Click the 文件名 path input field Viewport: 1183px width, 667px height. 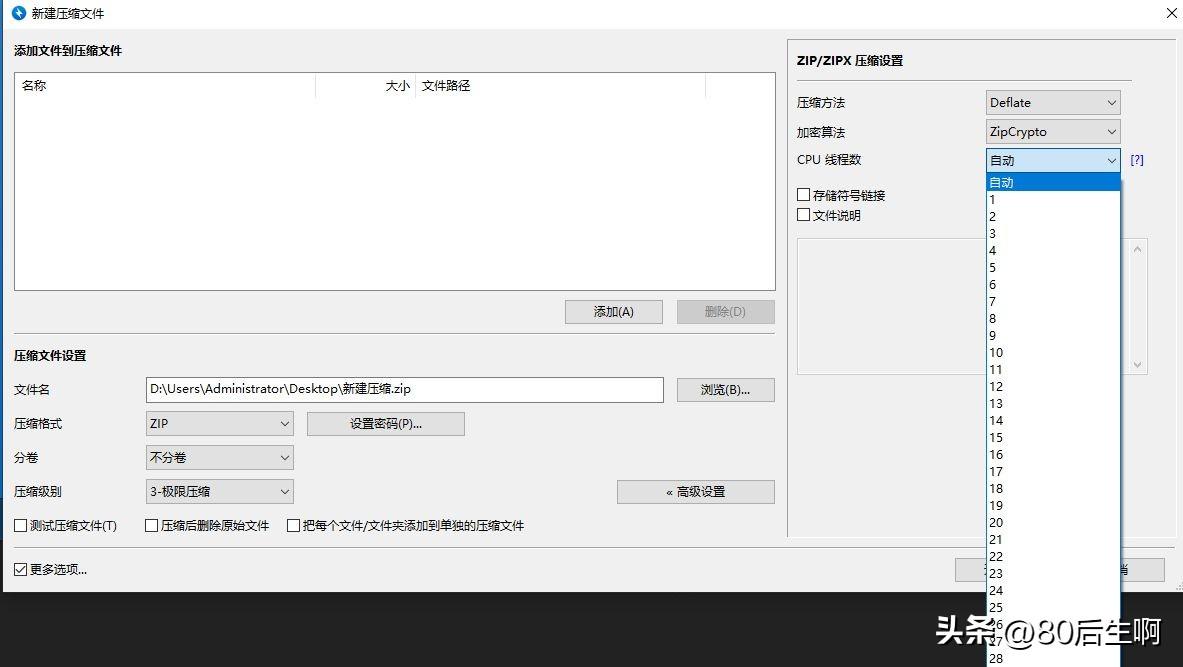tap(404, 389)
